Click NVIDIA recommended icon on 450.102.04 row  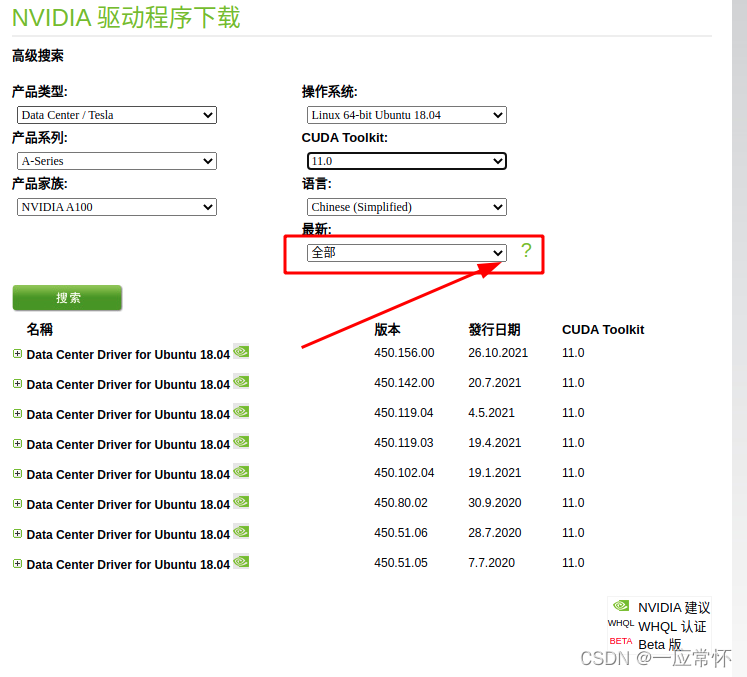[x=241, y=471]
